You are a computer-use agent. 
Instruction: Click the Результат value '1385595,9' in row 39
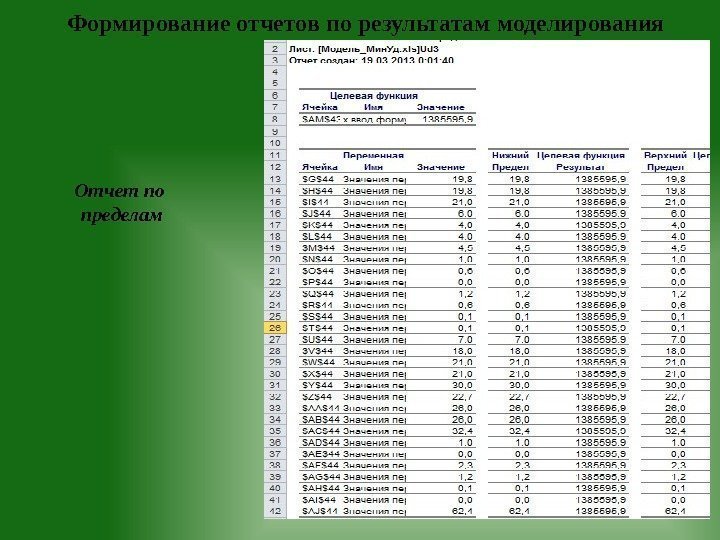pyautogui.click(x=601, y=477)
